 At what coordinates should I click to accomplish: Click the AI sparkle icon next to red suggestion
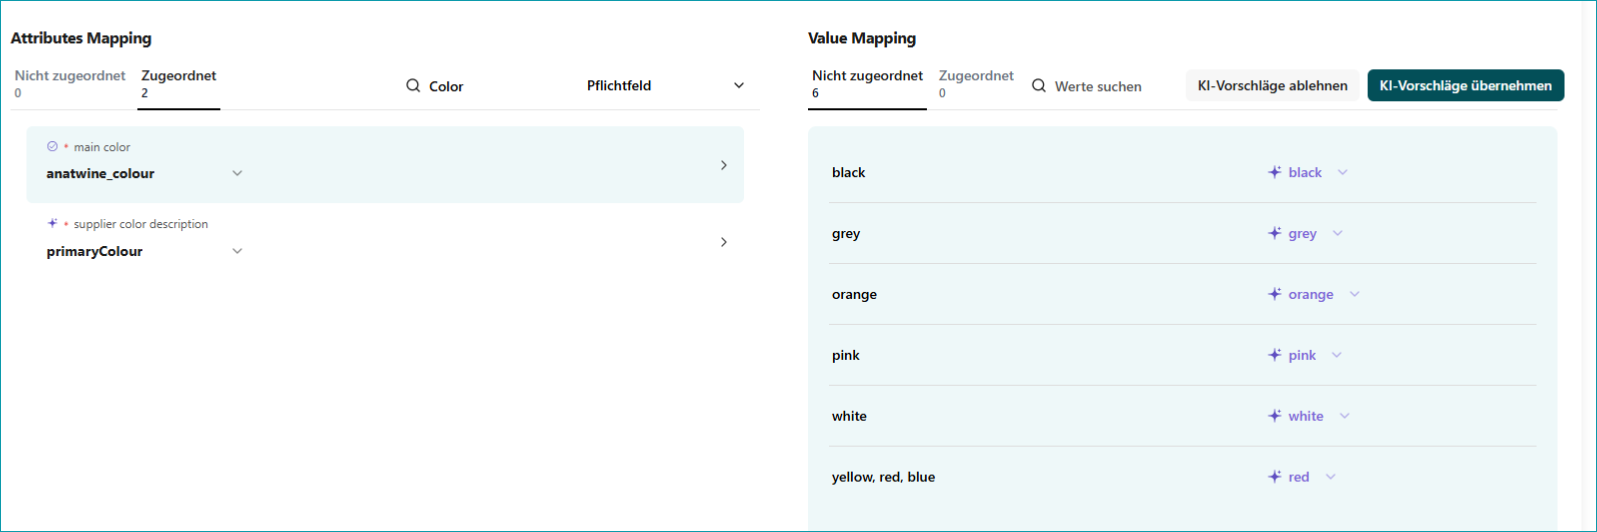point(1274,477)
